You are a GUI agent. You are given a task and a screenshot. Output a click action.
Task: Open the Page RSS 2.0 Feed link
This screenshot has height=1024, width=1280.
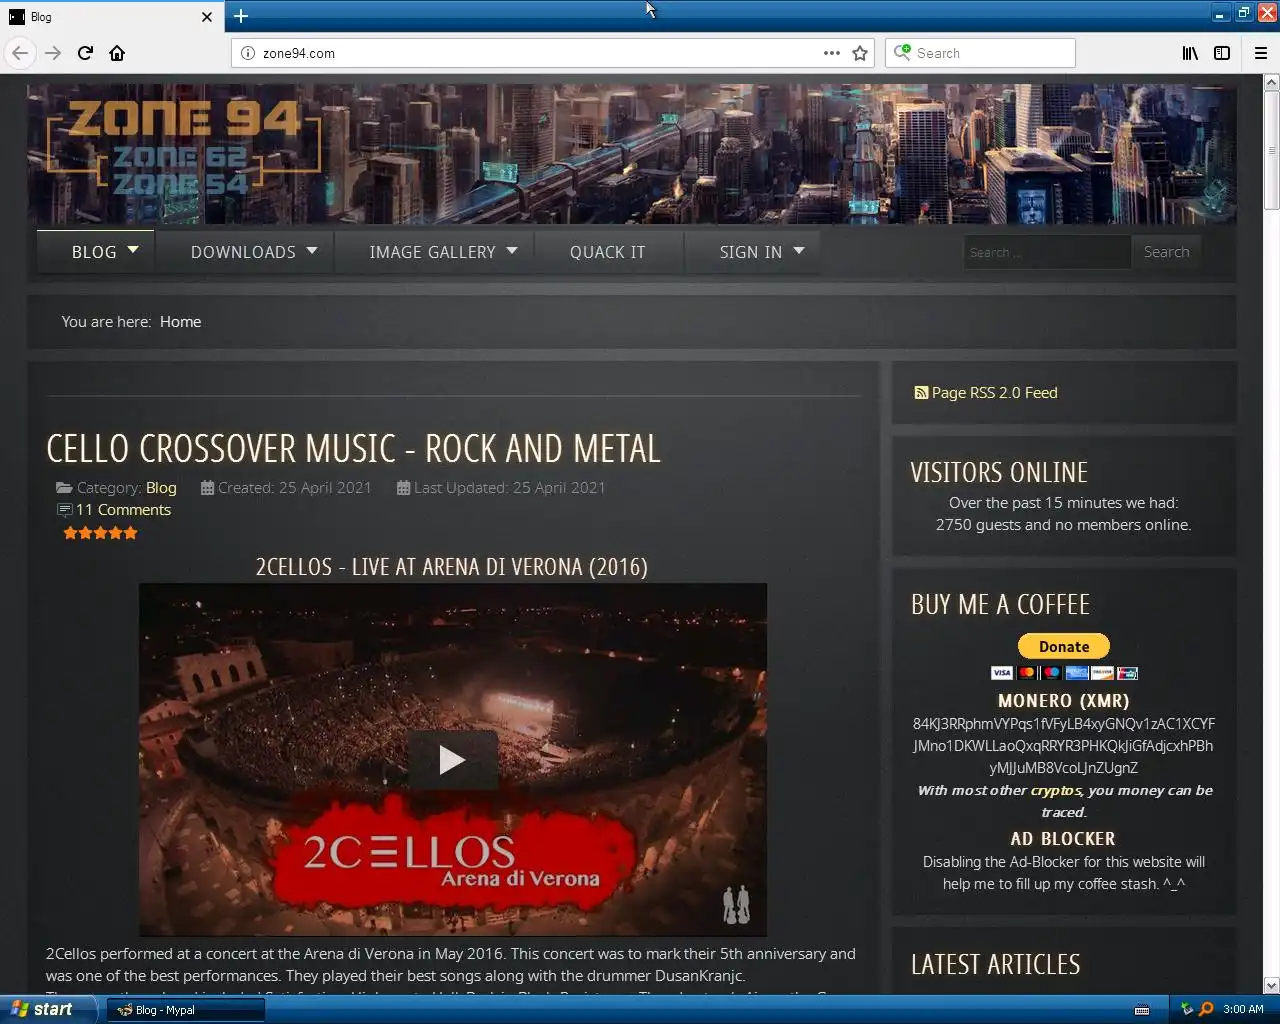coord(994,393)
